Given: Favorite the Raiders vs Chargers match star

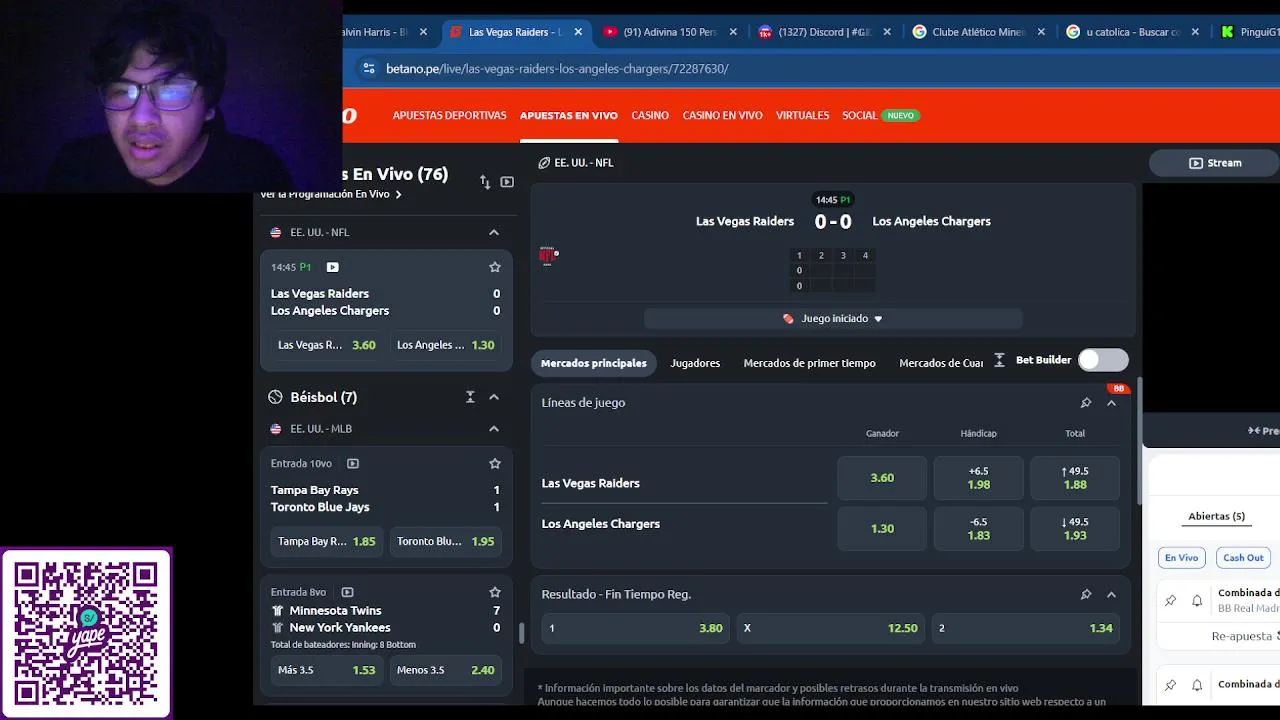Looking at the screenshot, I should click(494, 267).
